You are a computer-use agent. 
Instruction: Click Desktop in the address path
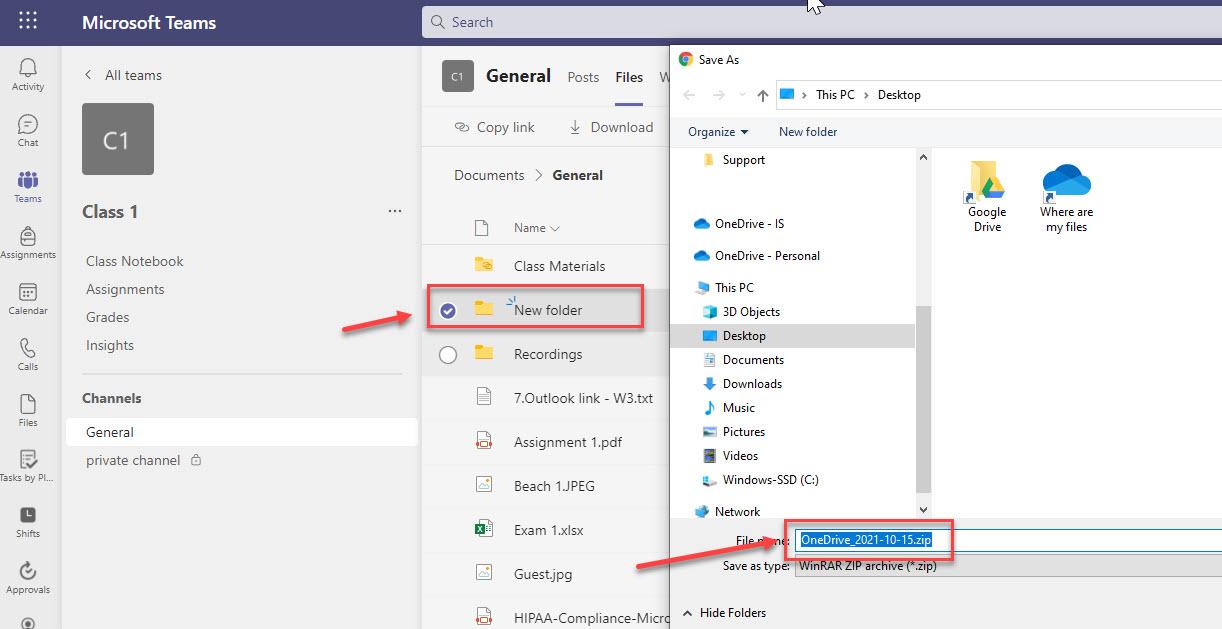(x=899, y=95)
